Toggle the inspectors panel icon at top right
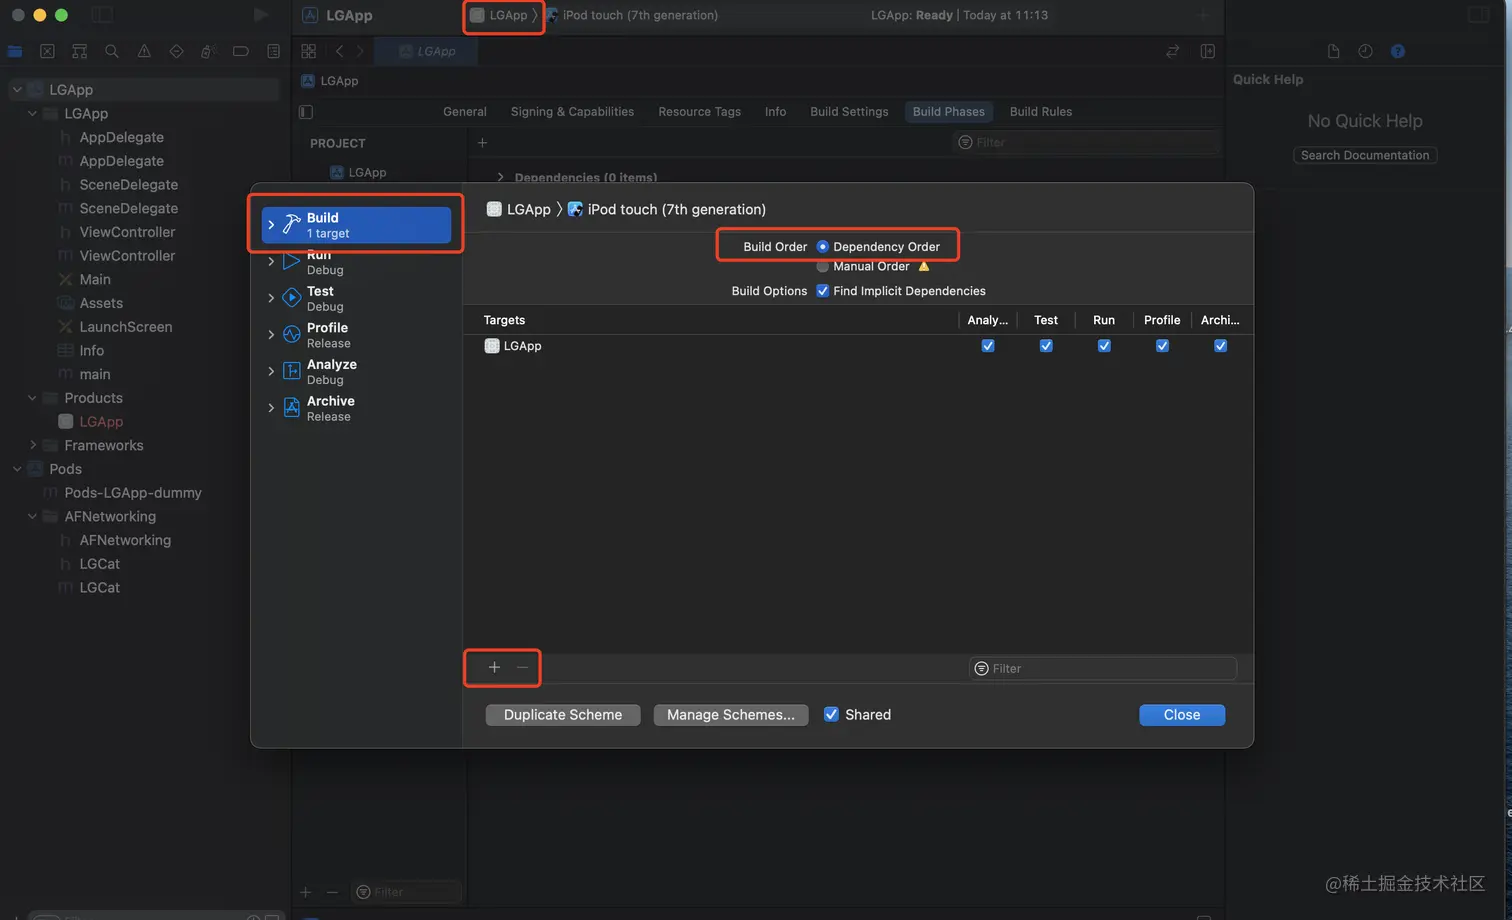This screenshot has width=1512, height=920. [1478, 15]
